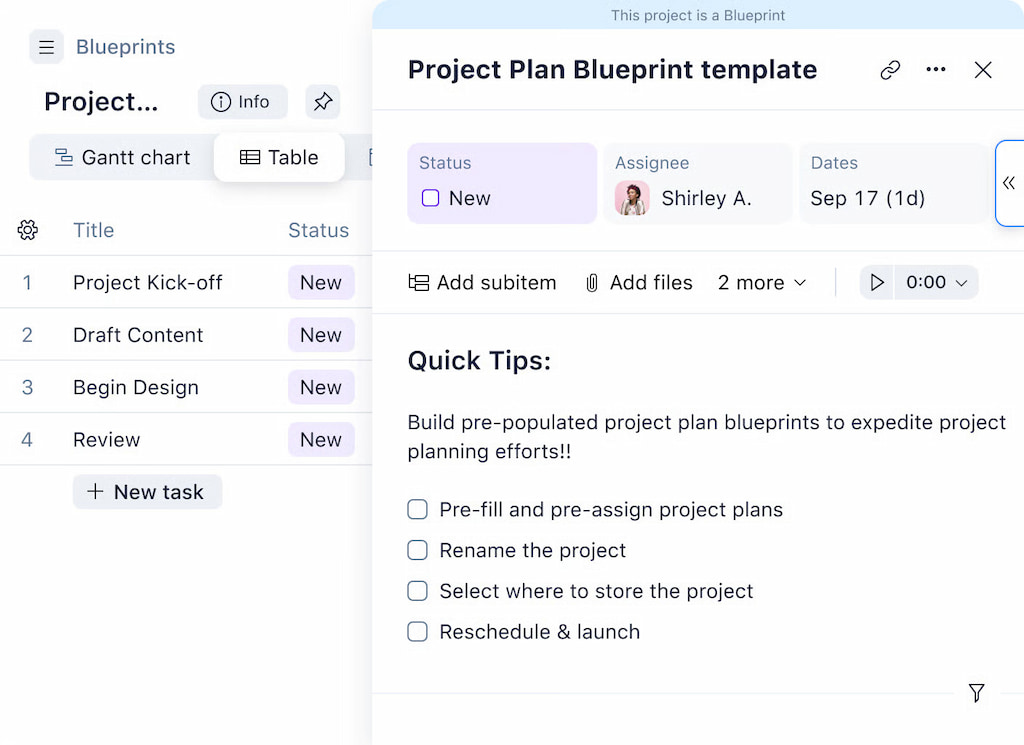Collapse panel with double chevron arrow

point(1009,183)
